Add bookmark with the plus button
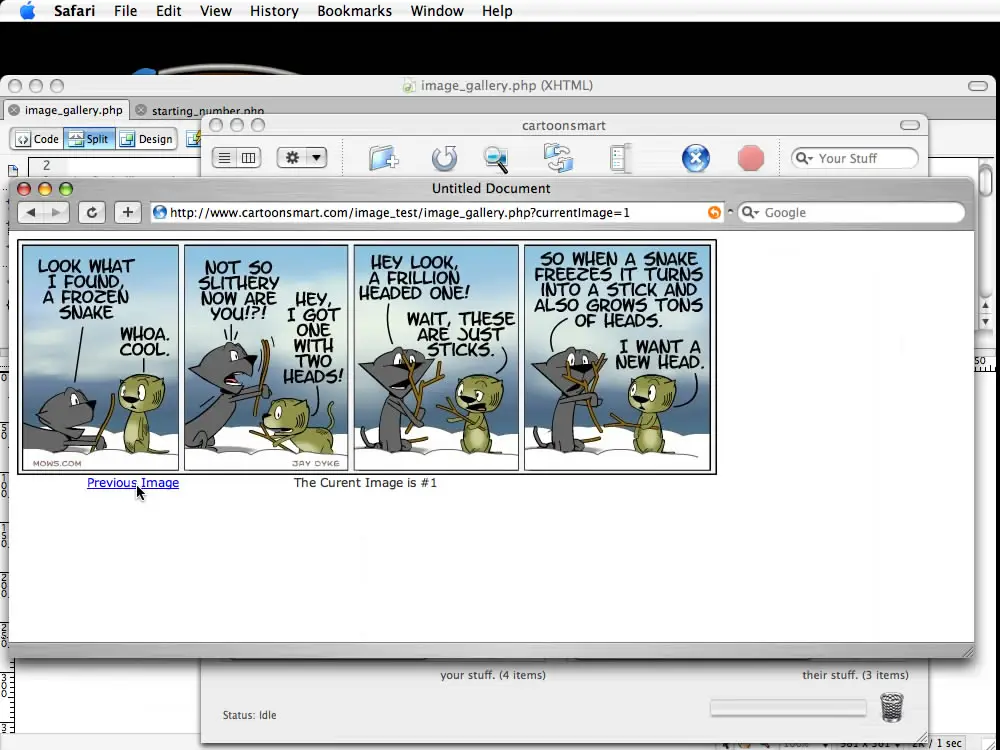1000x750 pixels. coord(128,212)
